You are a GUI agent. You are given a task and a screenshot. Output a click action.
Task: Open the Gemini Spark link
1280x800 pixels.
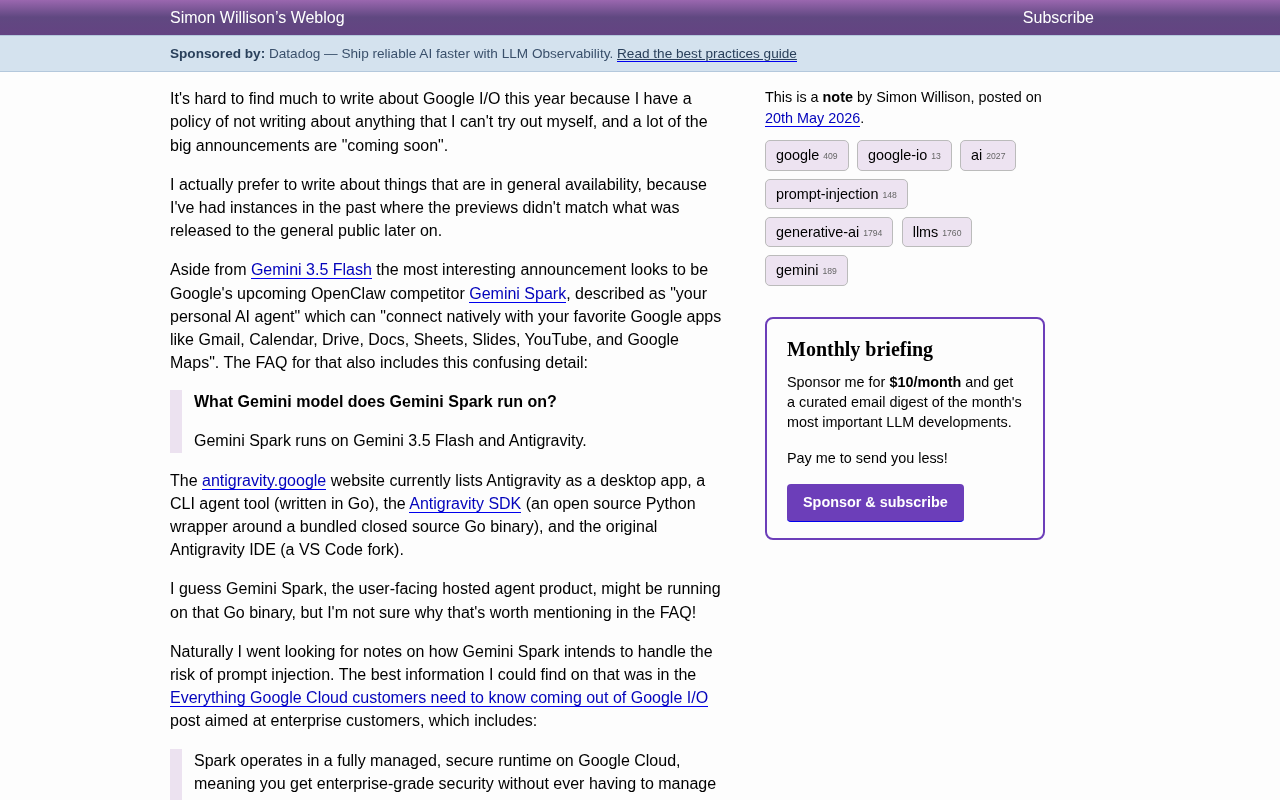pos(518,294)
